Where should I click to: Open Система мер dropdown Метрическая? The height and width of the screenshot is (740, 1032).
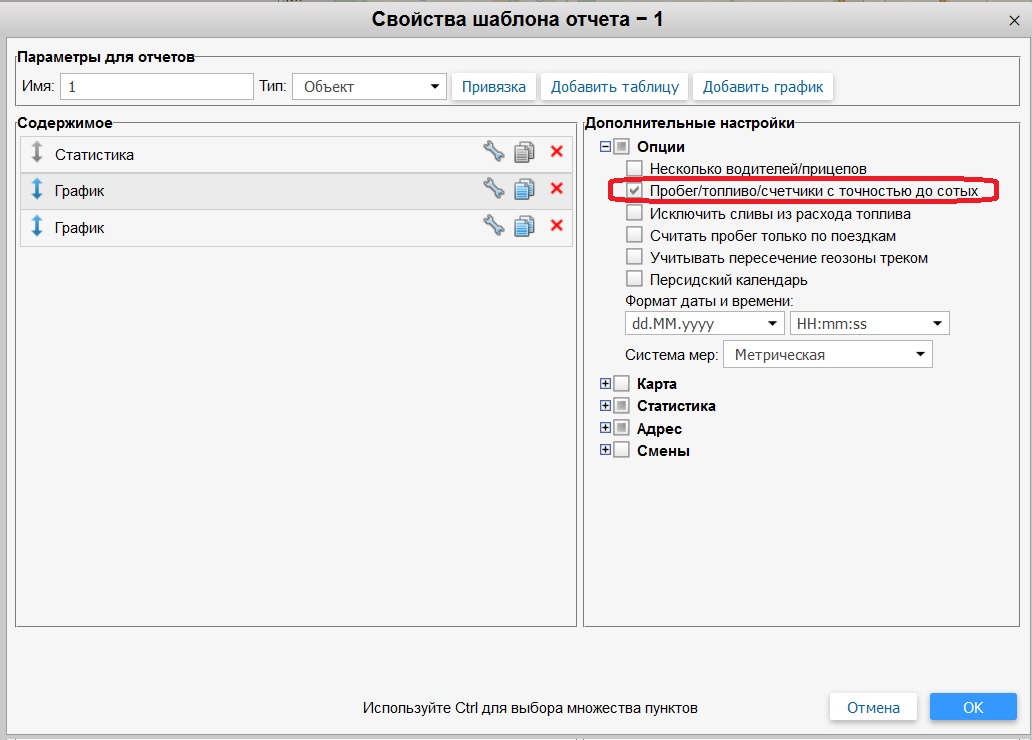(x=827, y=355)
